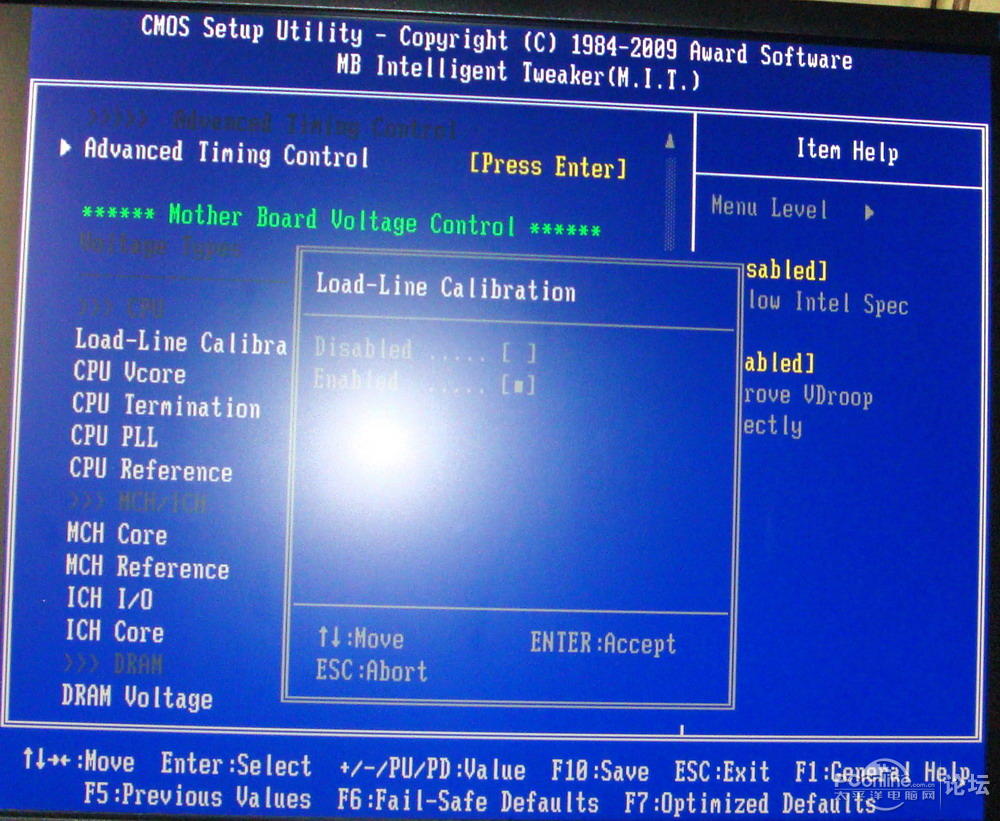
Task: Click F7:Optimized Defaults in the footer
Action: [x=738, y=803]
